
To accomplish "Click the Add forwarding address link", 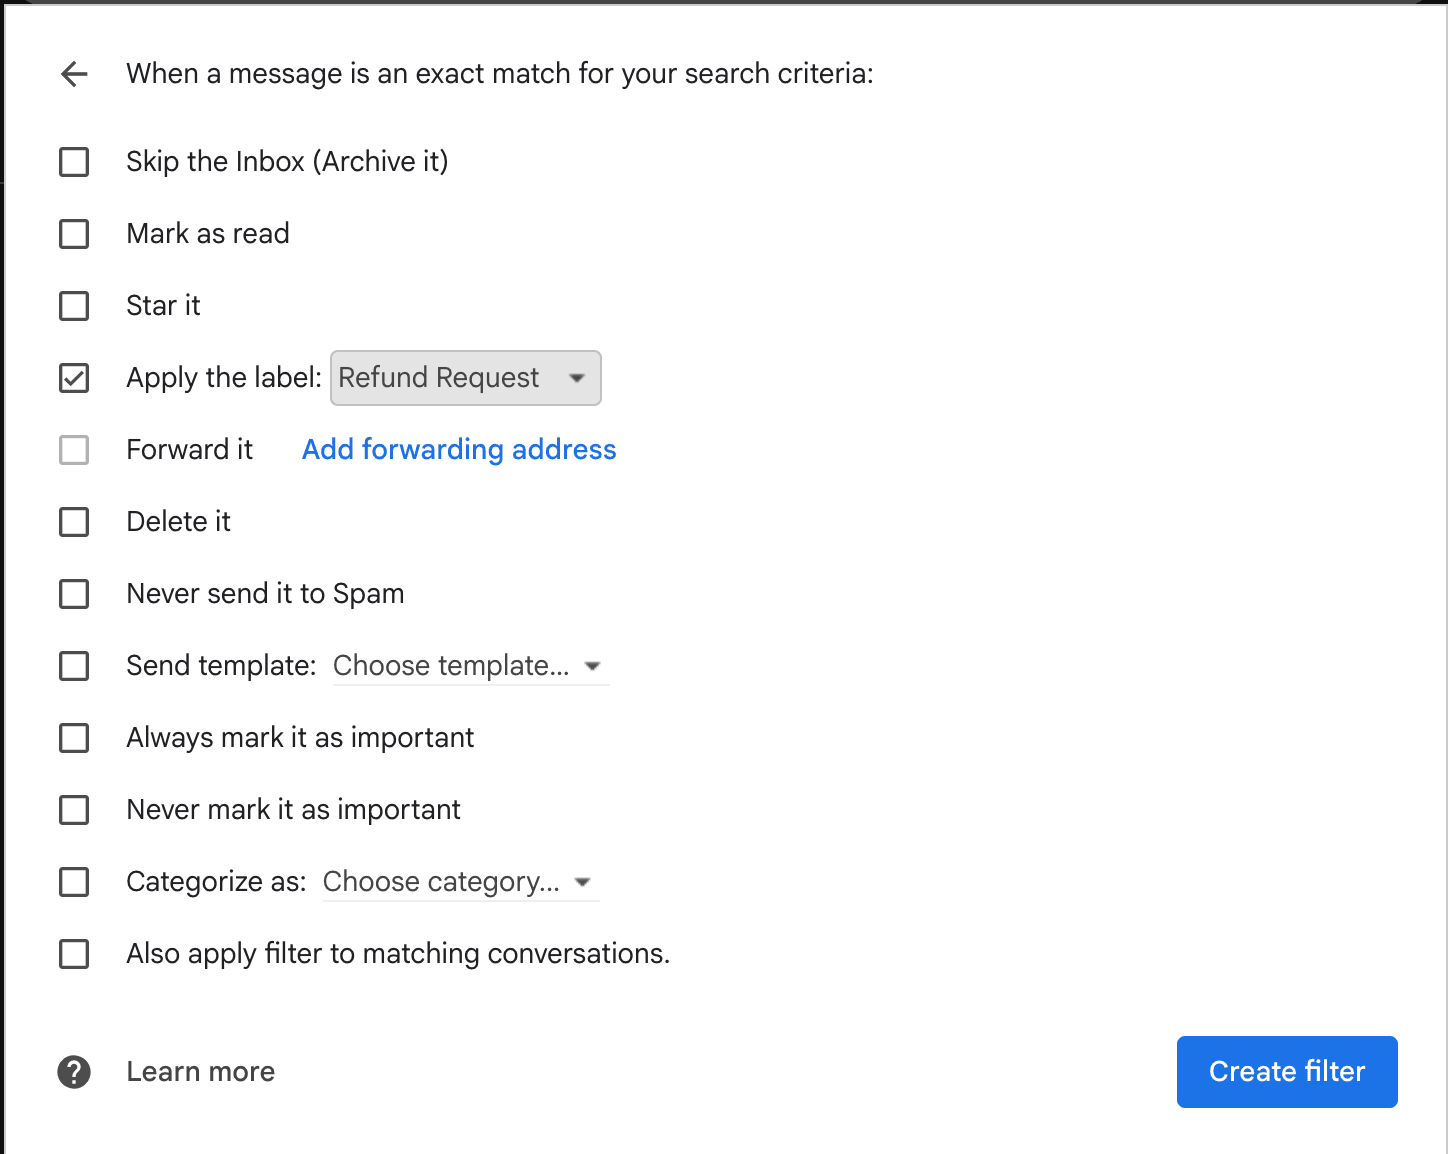I will coord(459,450).
